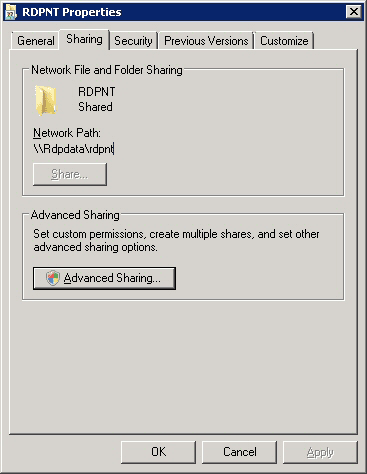Viewport: 367px width, 474px height.
Task: Click the greyed-out Share... button
Action: pyautogui.click(x=70, y=174)
